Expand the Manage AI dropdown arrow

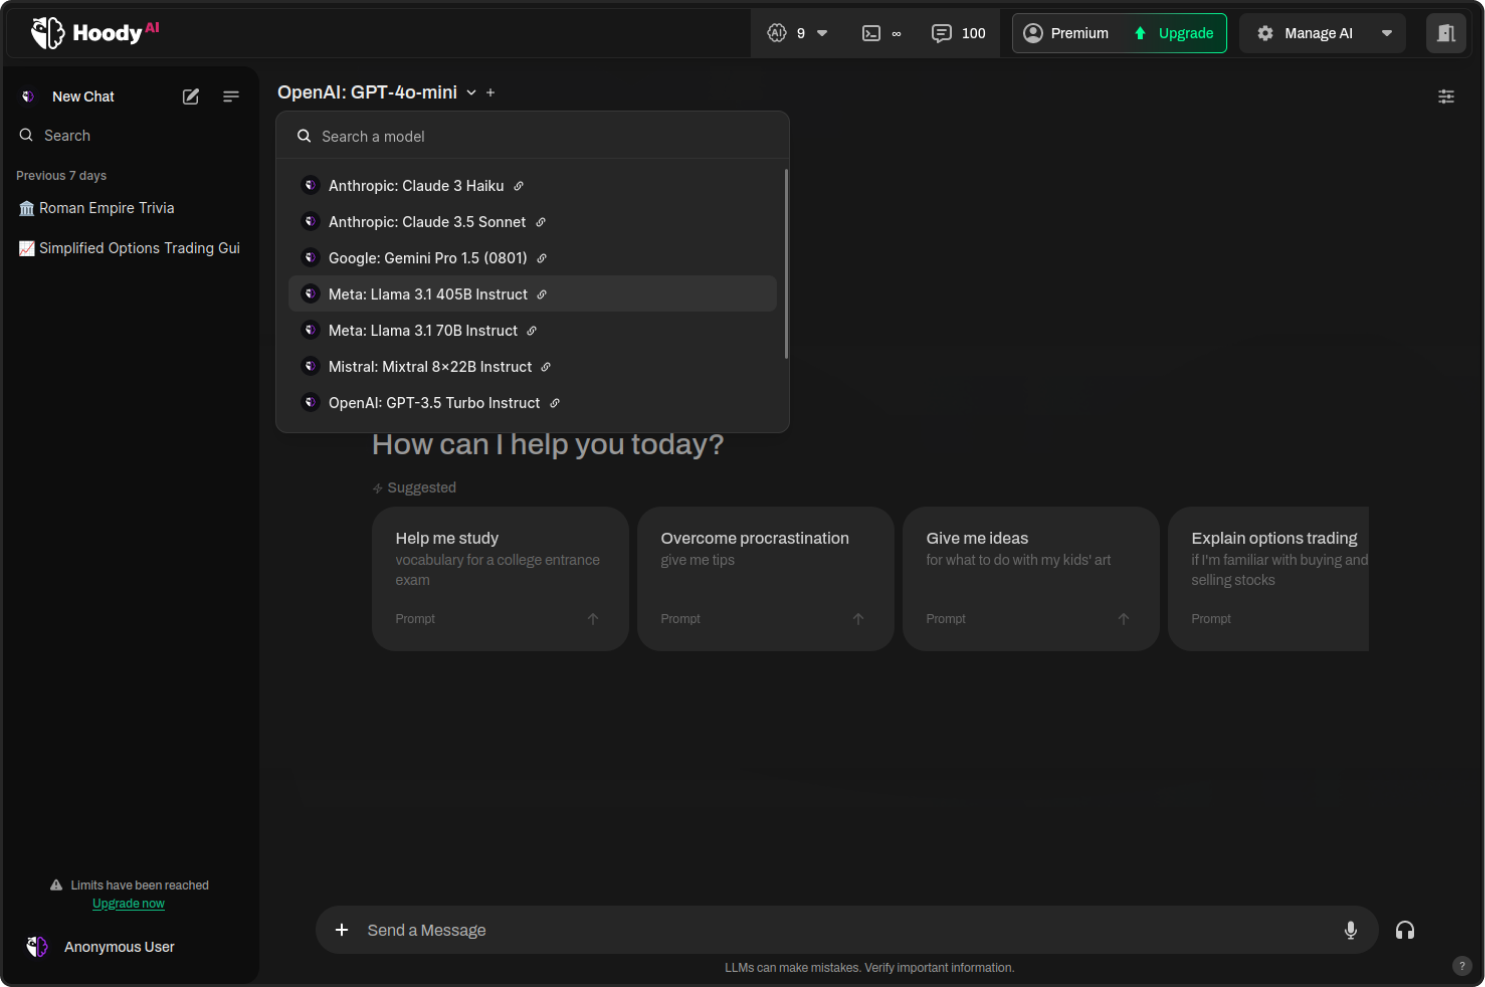click(x=1387, y=33)
